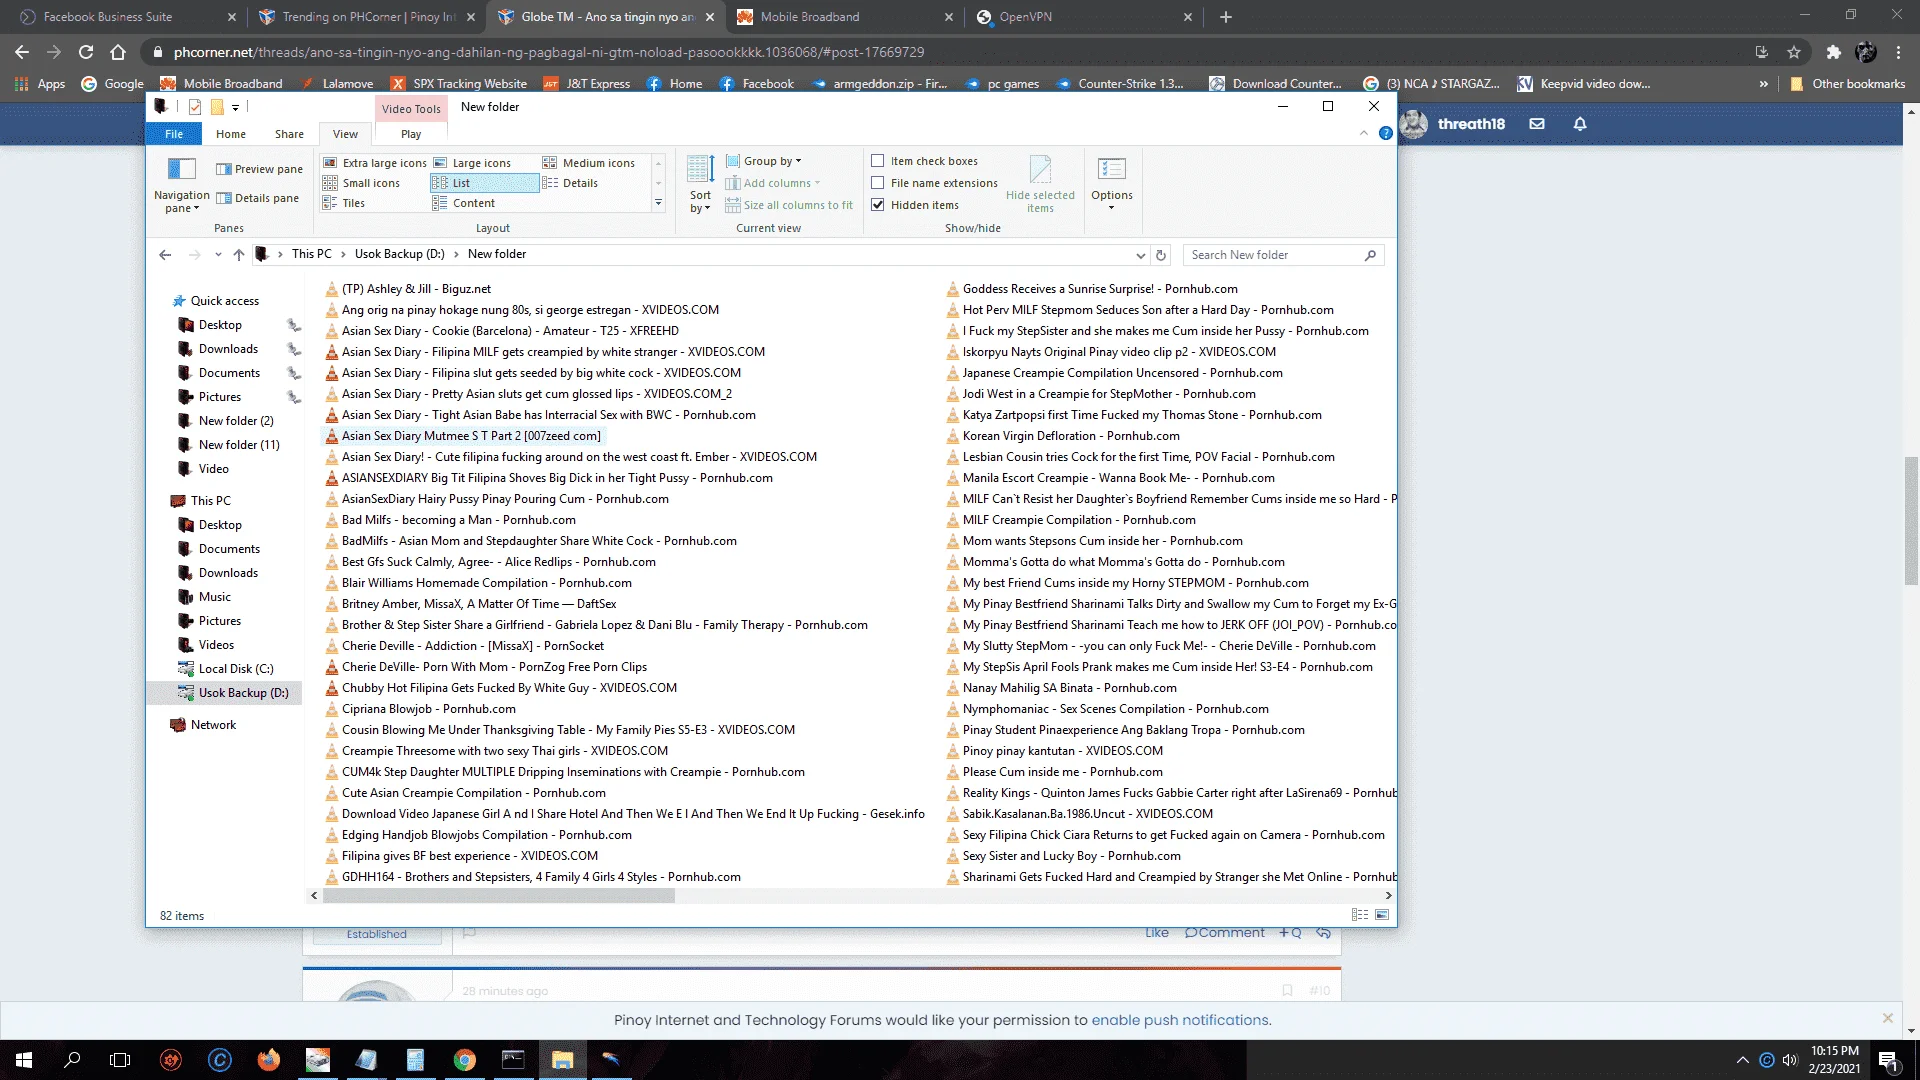Open Windows Start menu

coord(24,1060)
